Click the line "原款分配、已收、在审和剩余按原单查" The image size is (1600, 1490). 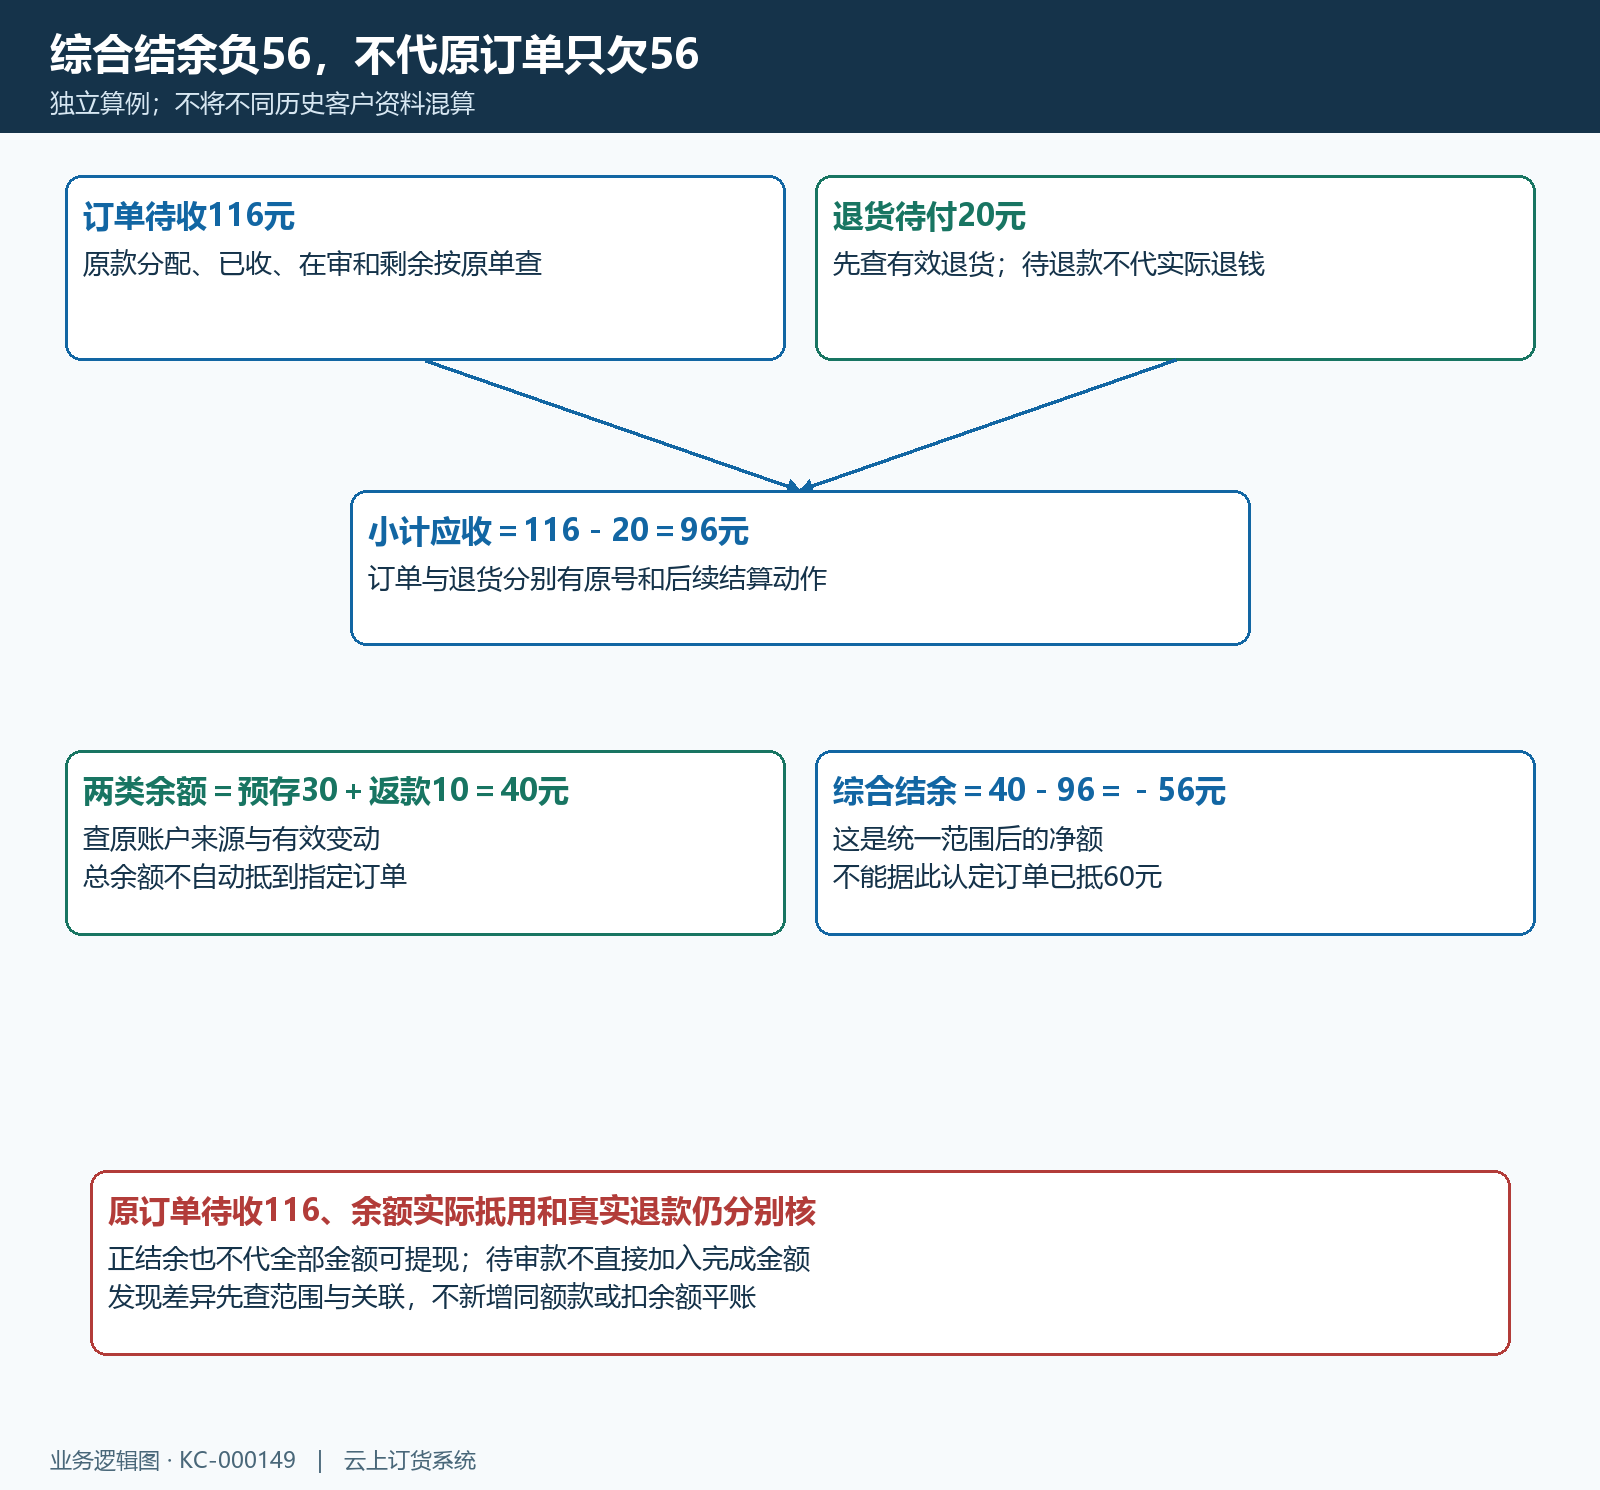[x=312, y=264]
